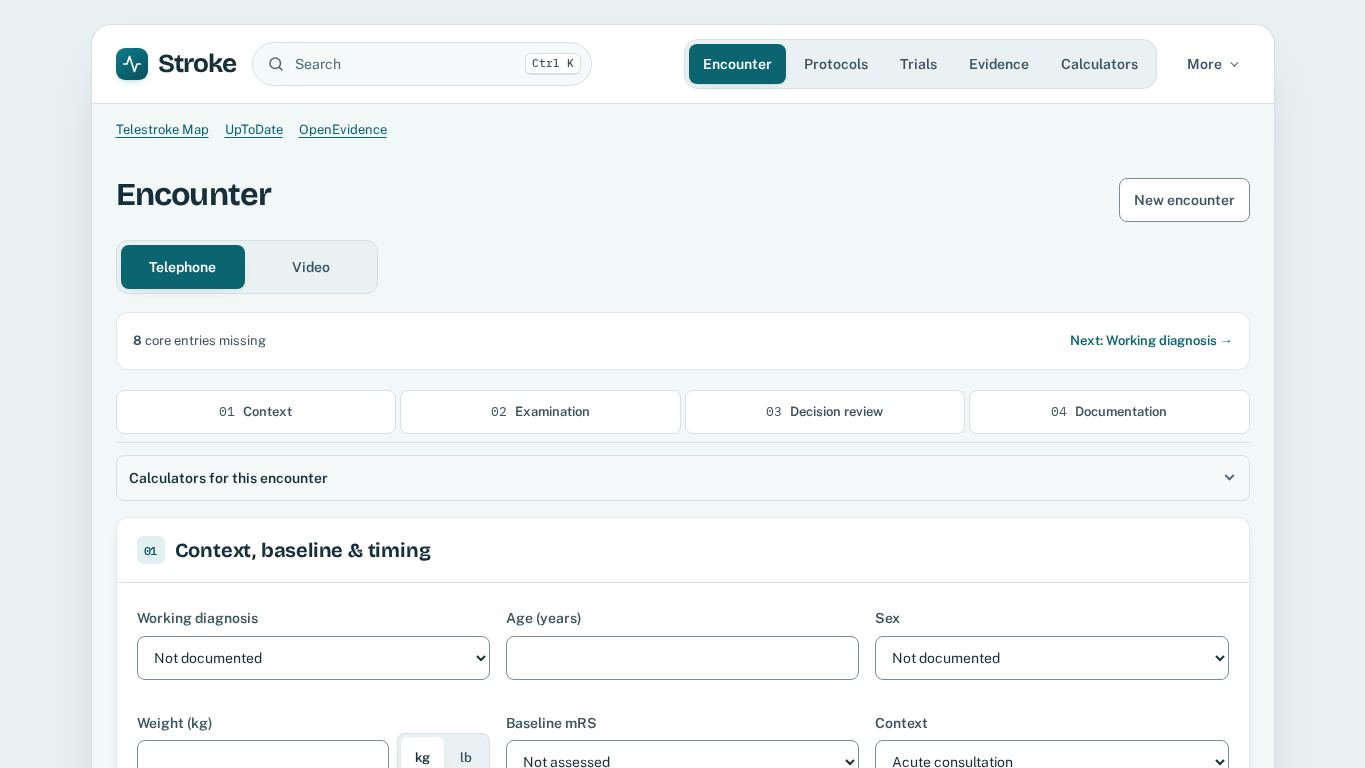1365x768 pixels.
Task: Select kg weight unit
Action: [422, 757]
